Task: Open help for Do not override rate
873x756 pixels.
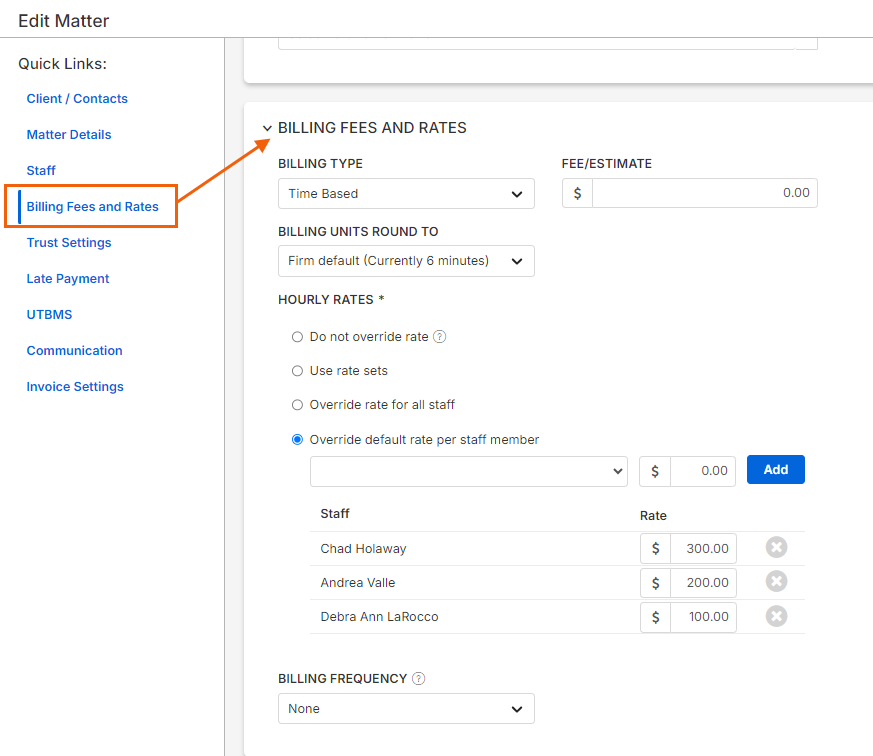Action: (x=440, y=337)
